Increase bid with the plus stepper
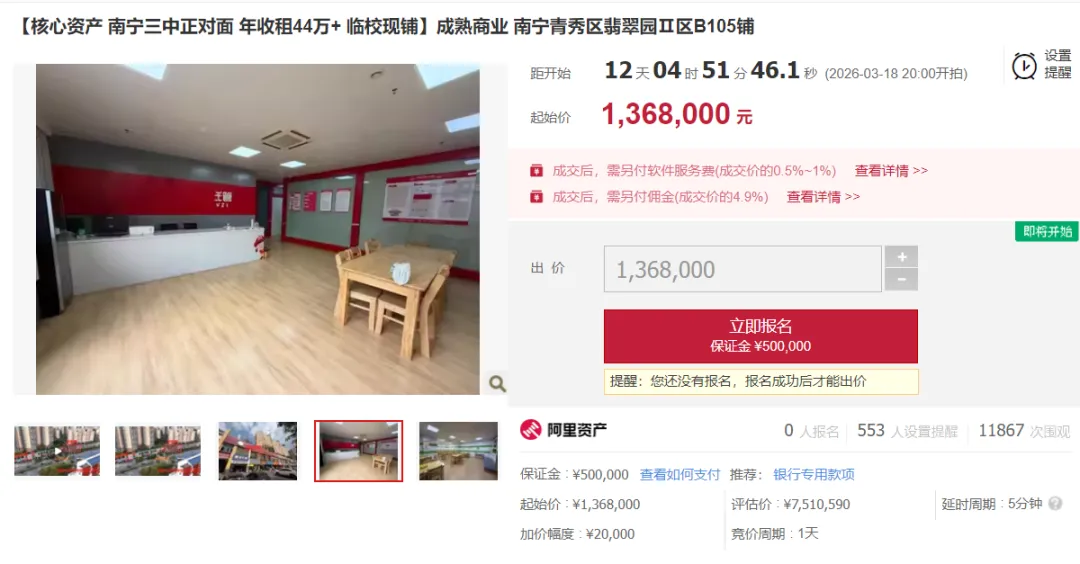 (902, 257)
